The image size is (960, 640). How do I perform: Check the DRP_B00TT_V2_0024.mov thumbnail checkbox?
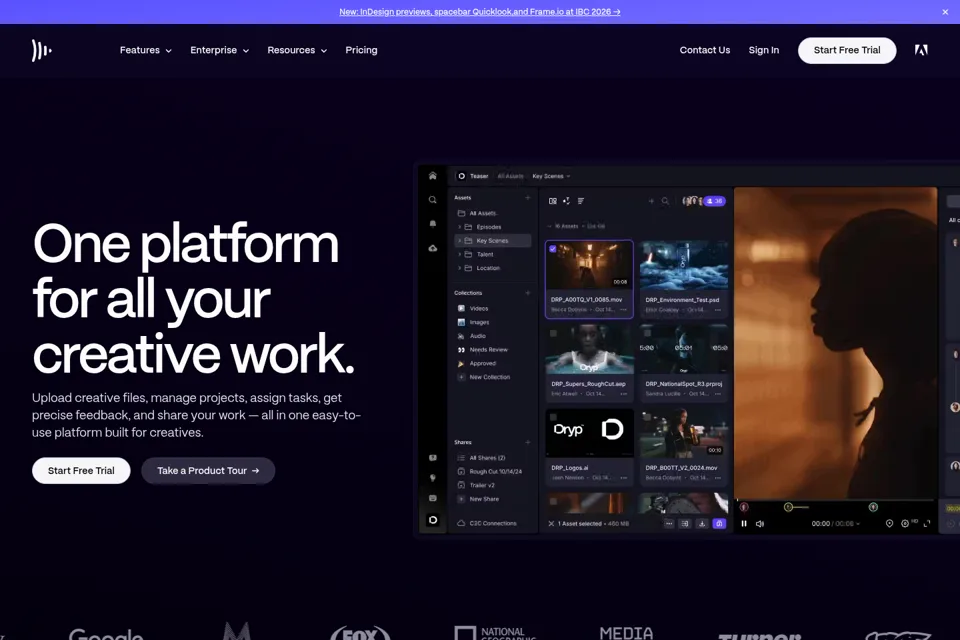click(647, 417)
